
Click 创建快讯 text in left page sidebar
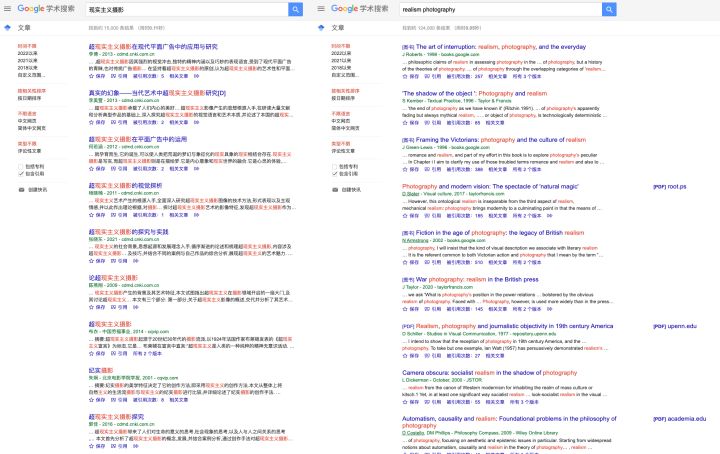38,190
